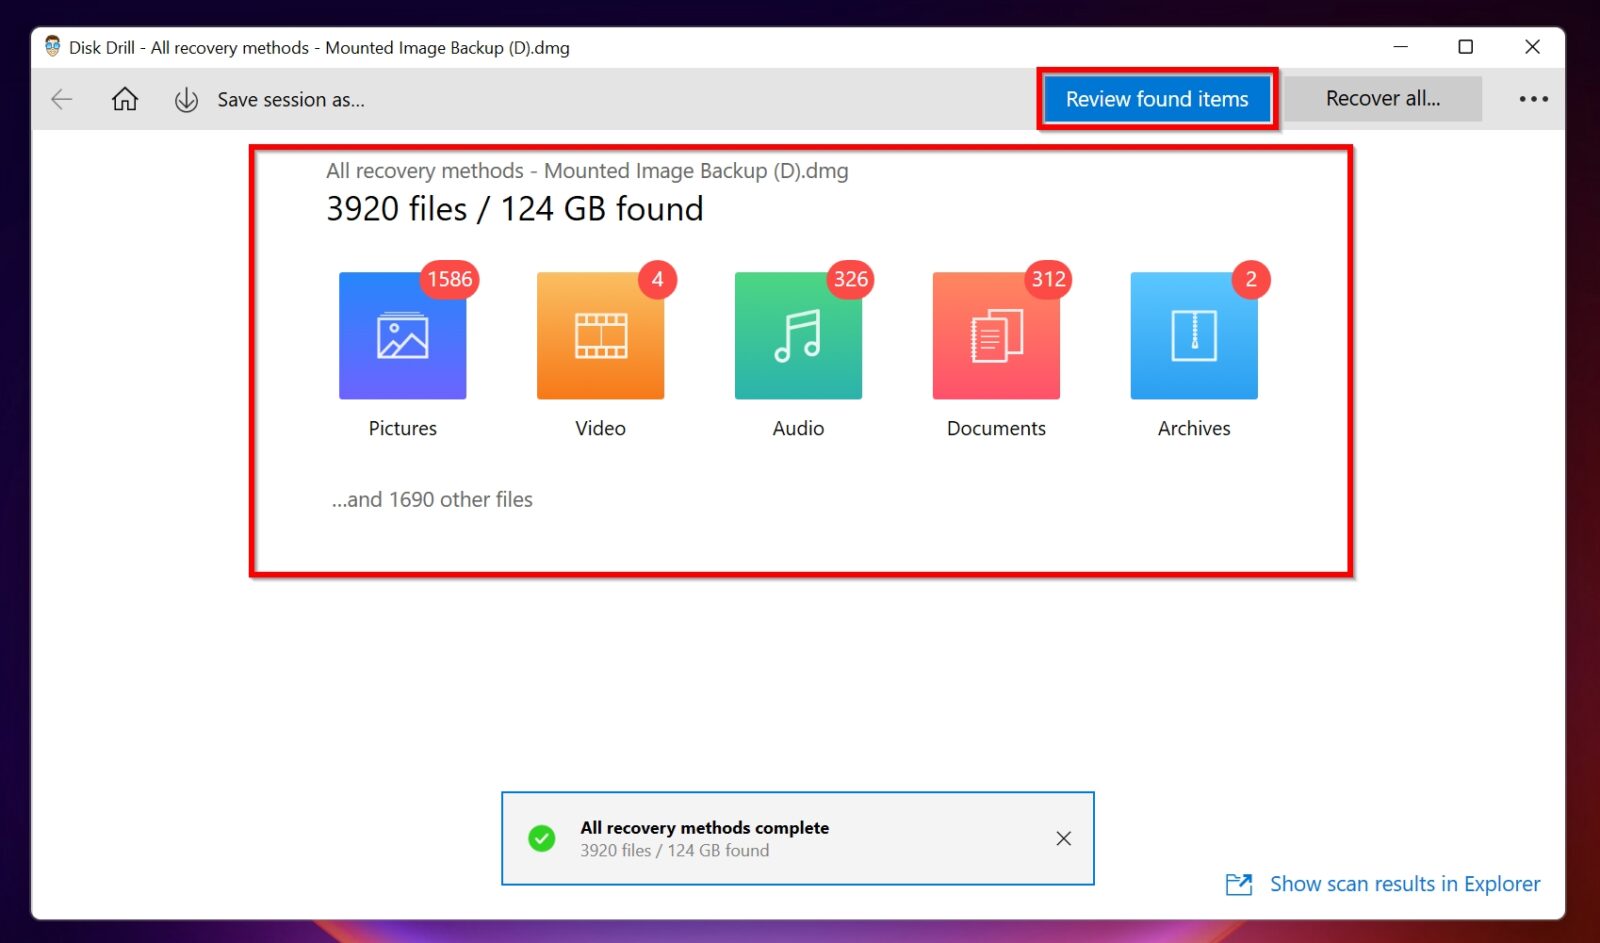Click the green checkmark in the completion notification
The height and width of the screenshot is (943, 1600).
(541, 838)
